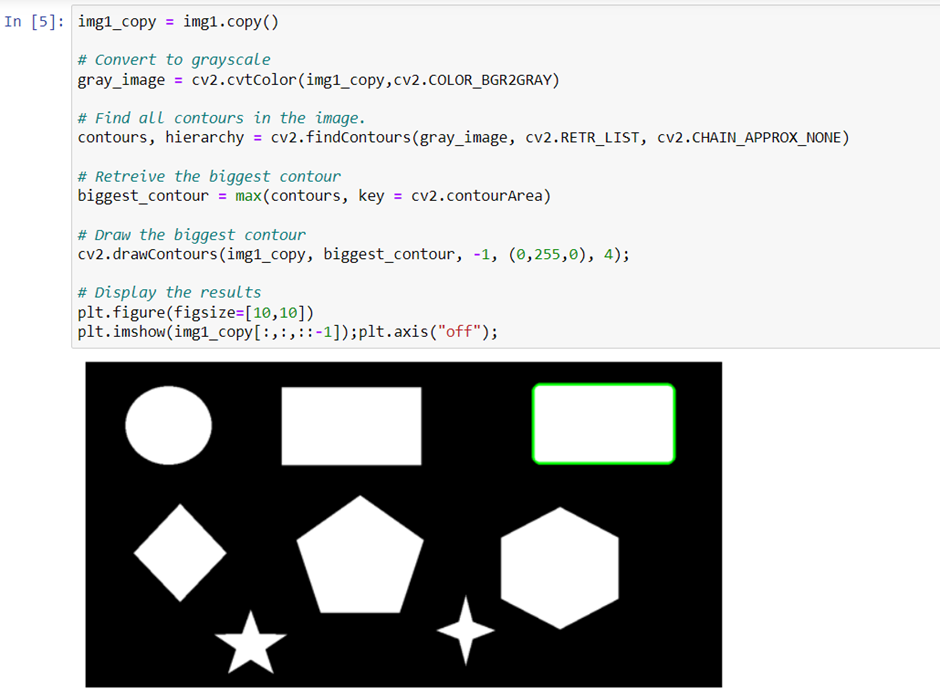Click the biggest_contour max line
940x690 pixels.
click(x=314, y=196)
